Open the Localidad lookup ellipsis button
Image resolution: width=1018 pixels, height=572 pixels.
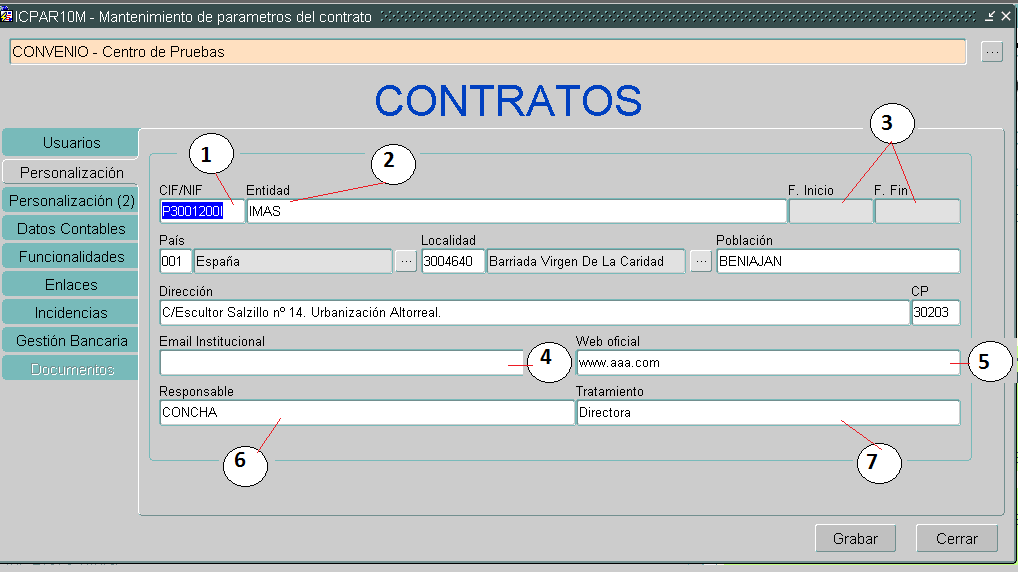pos(701,261)
